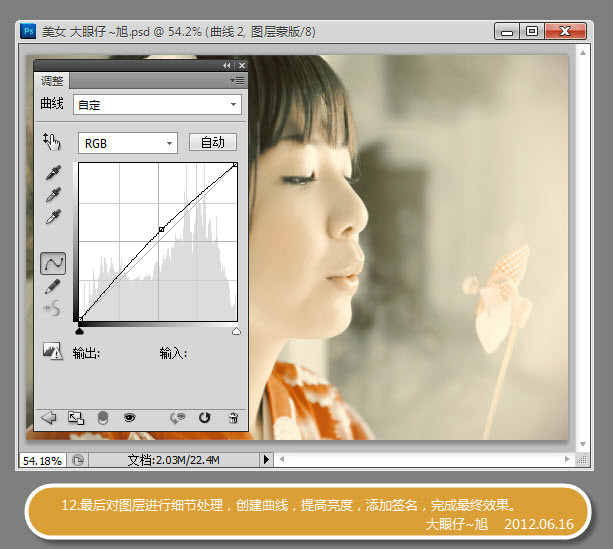Viewport: 613px width, 549px height.
Task: Pick the gray point eyedropper
Action: 53,195
